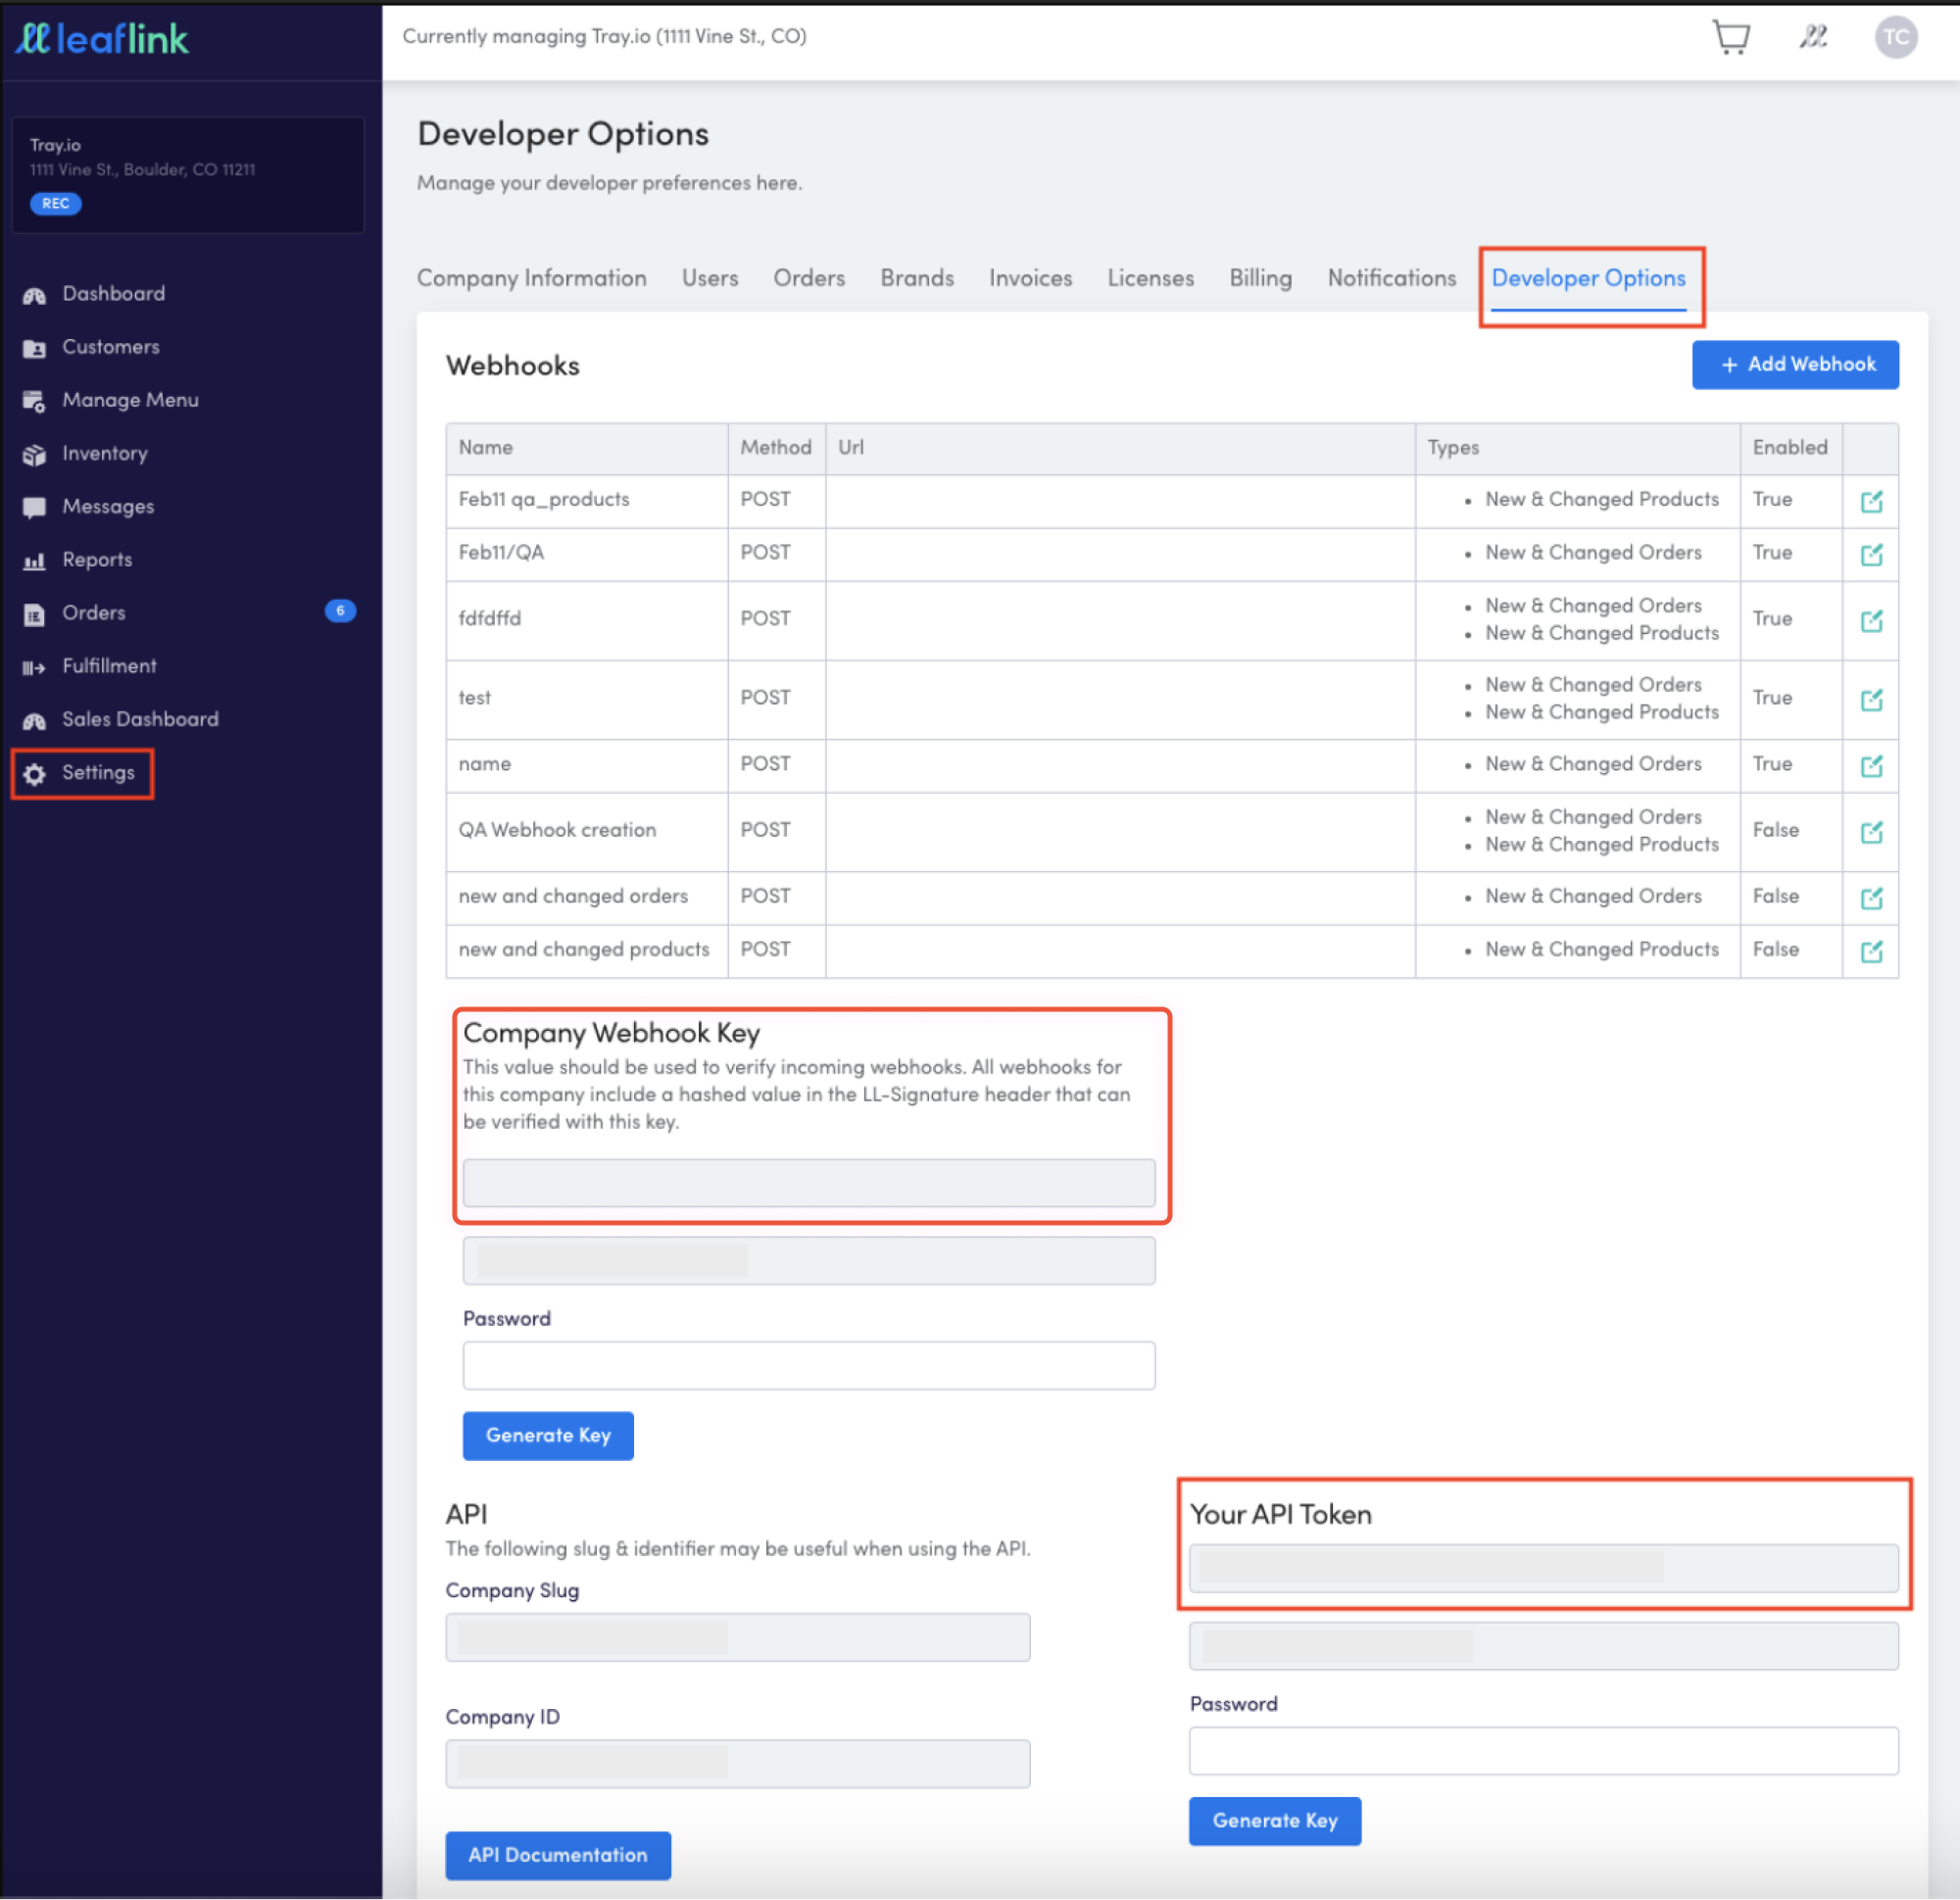1960x1900 pixels.
Task: Open Manage Menu in sidebar
Action: (130, 400)
